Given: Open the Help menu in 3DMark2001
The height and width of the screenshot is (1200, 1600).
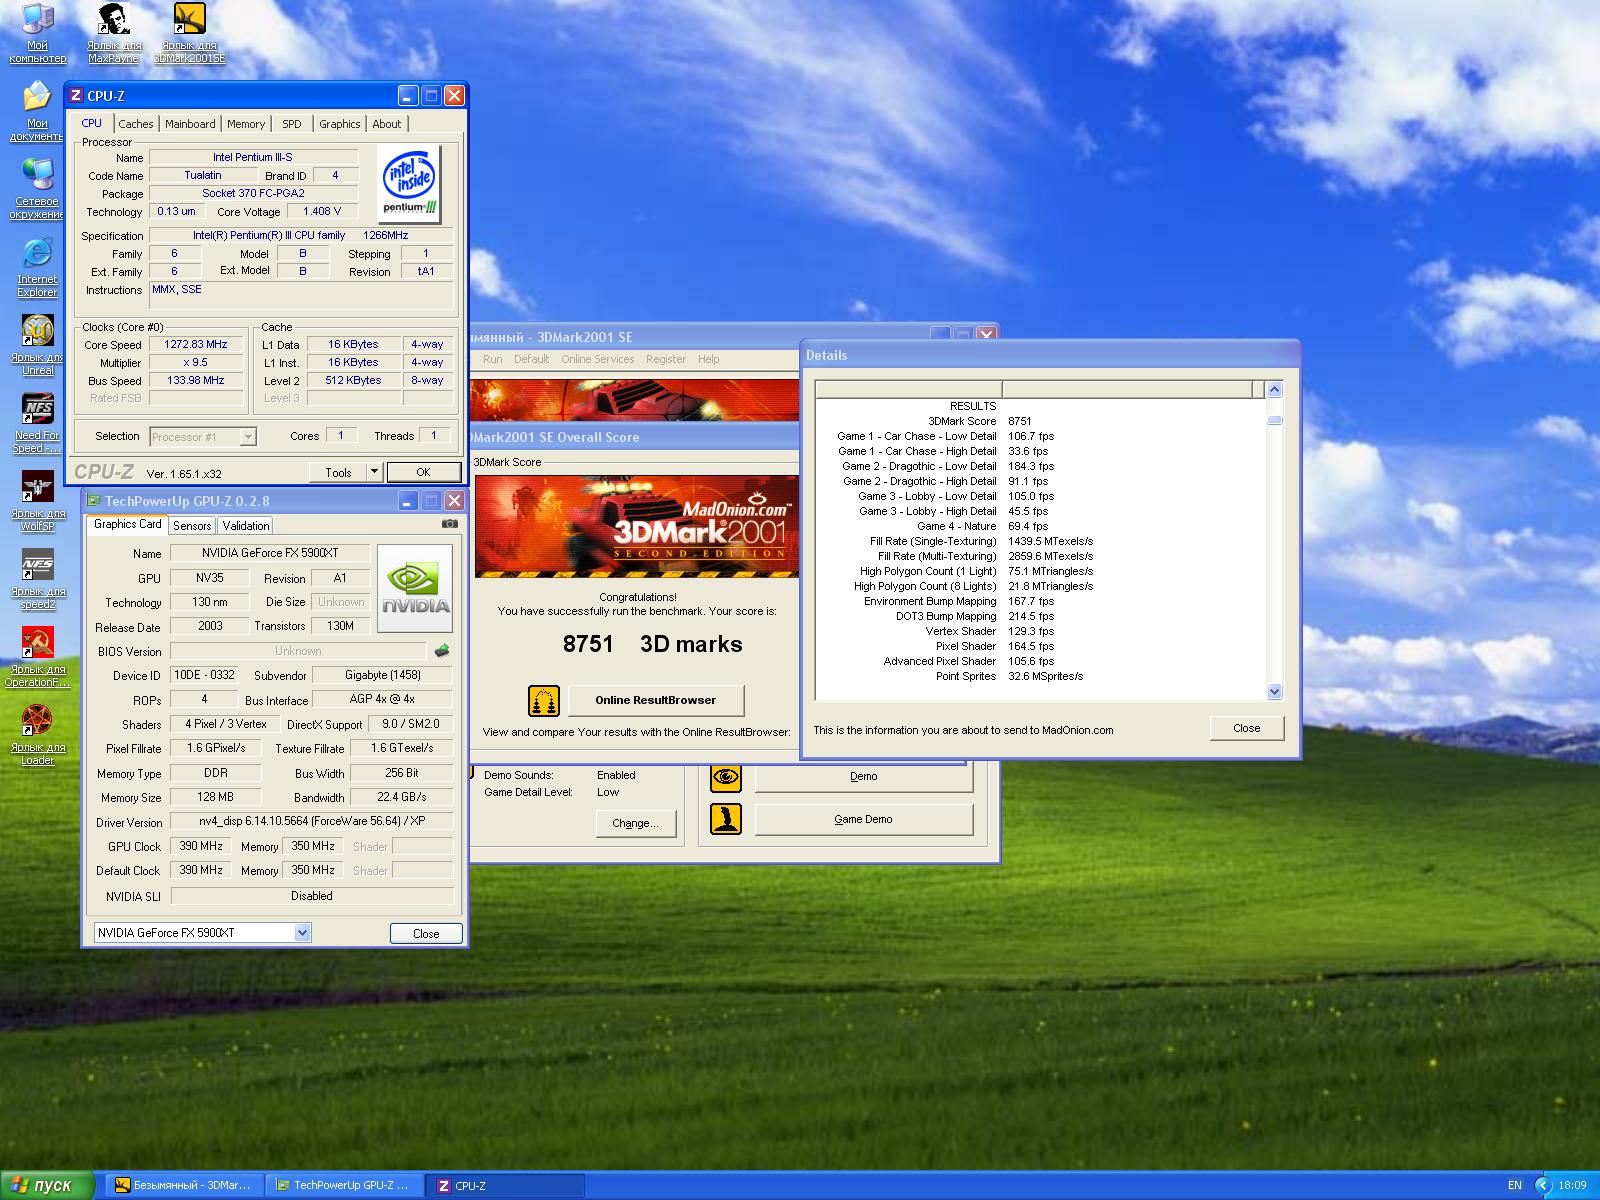Looking at the screenshot, I should pos(709,359).
